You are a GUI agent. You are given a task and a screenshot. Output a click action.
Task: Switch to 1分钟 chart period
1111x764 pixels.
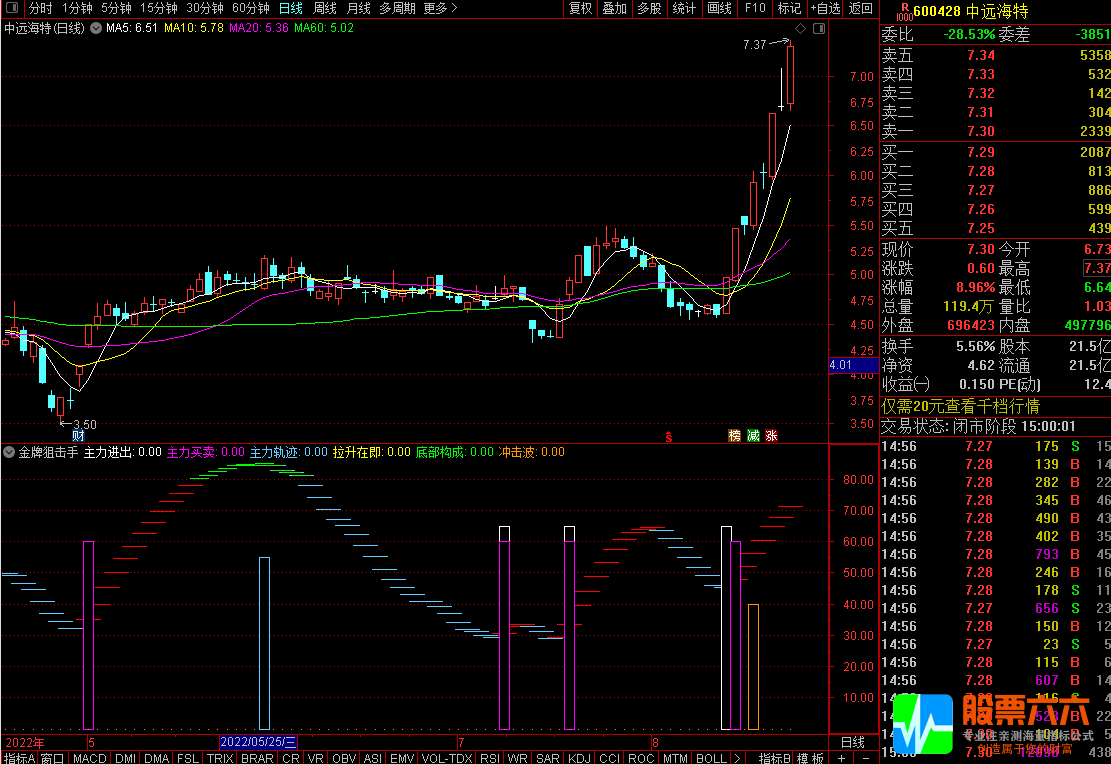77,8
